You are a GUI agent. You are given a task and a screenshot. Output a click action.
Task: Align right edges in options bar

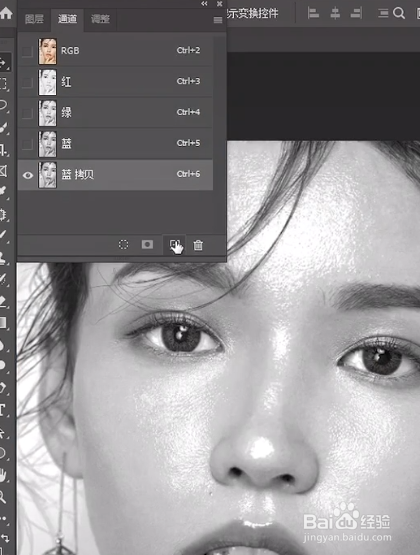[356, 13]
